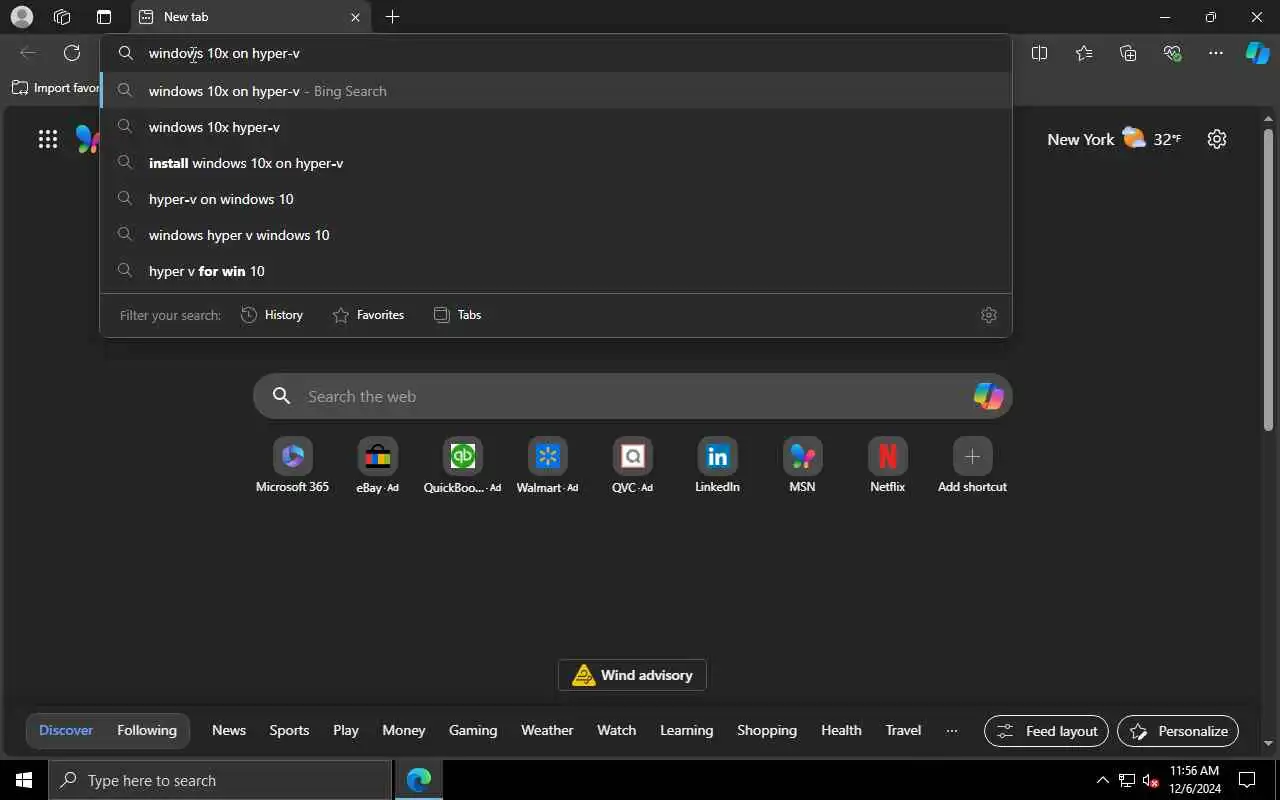The width and height of the screenshot is (1280, 800).
Task: Open Sports feed category
Action: click(289, 730)
